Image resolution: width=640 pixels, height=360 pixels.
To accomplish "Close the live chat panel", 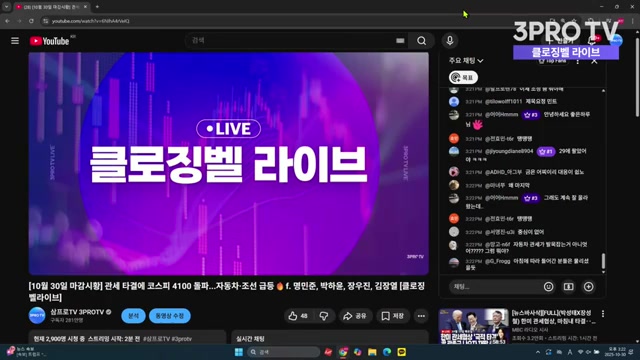I will point(594,61).
